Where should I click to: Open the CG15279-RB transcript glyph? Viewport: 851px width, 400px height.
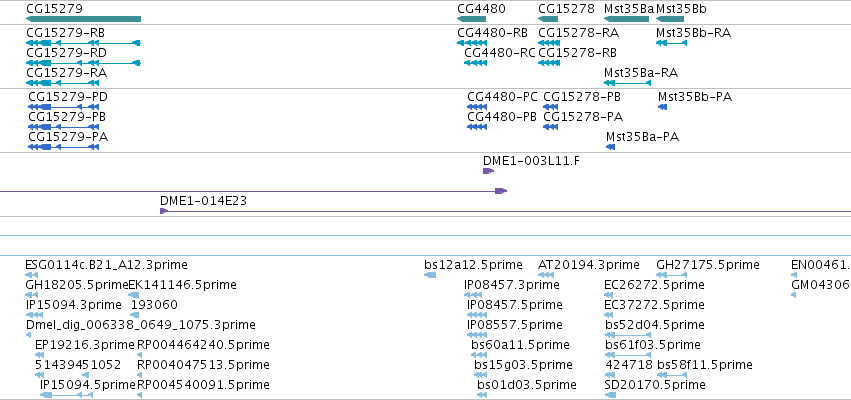83,43
